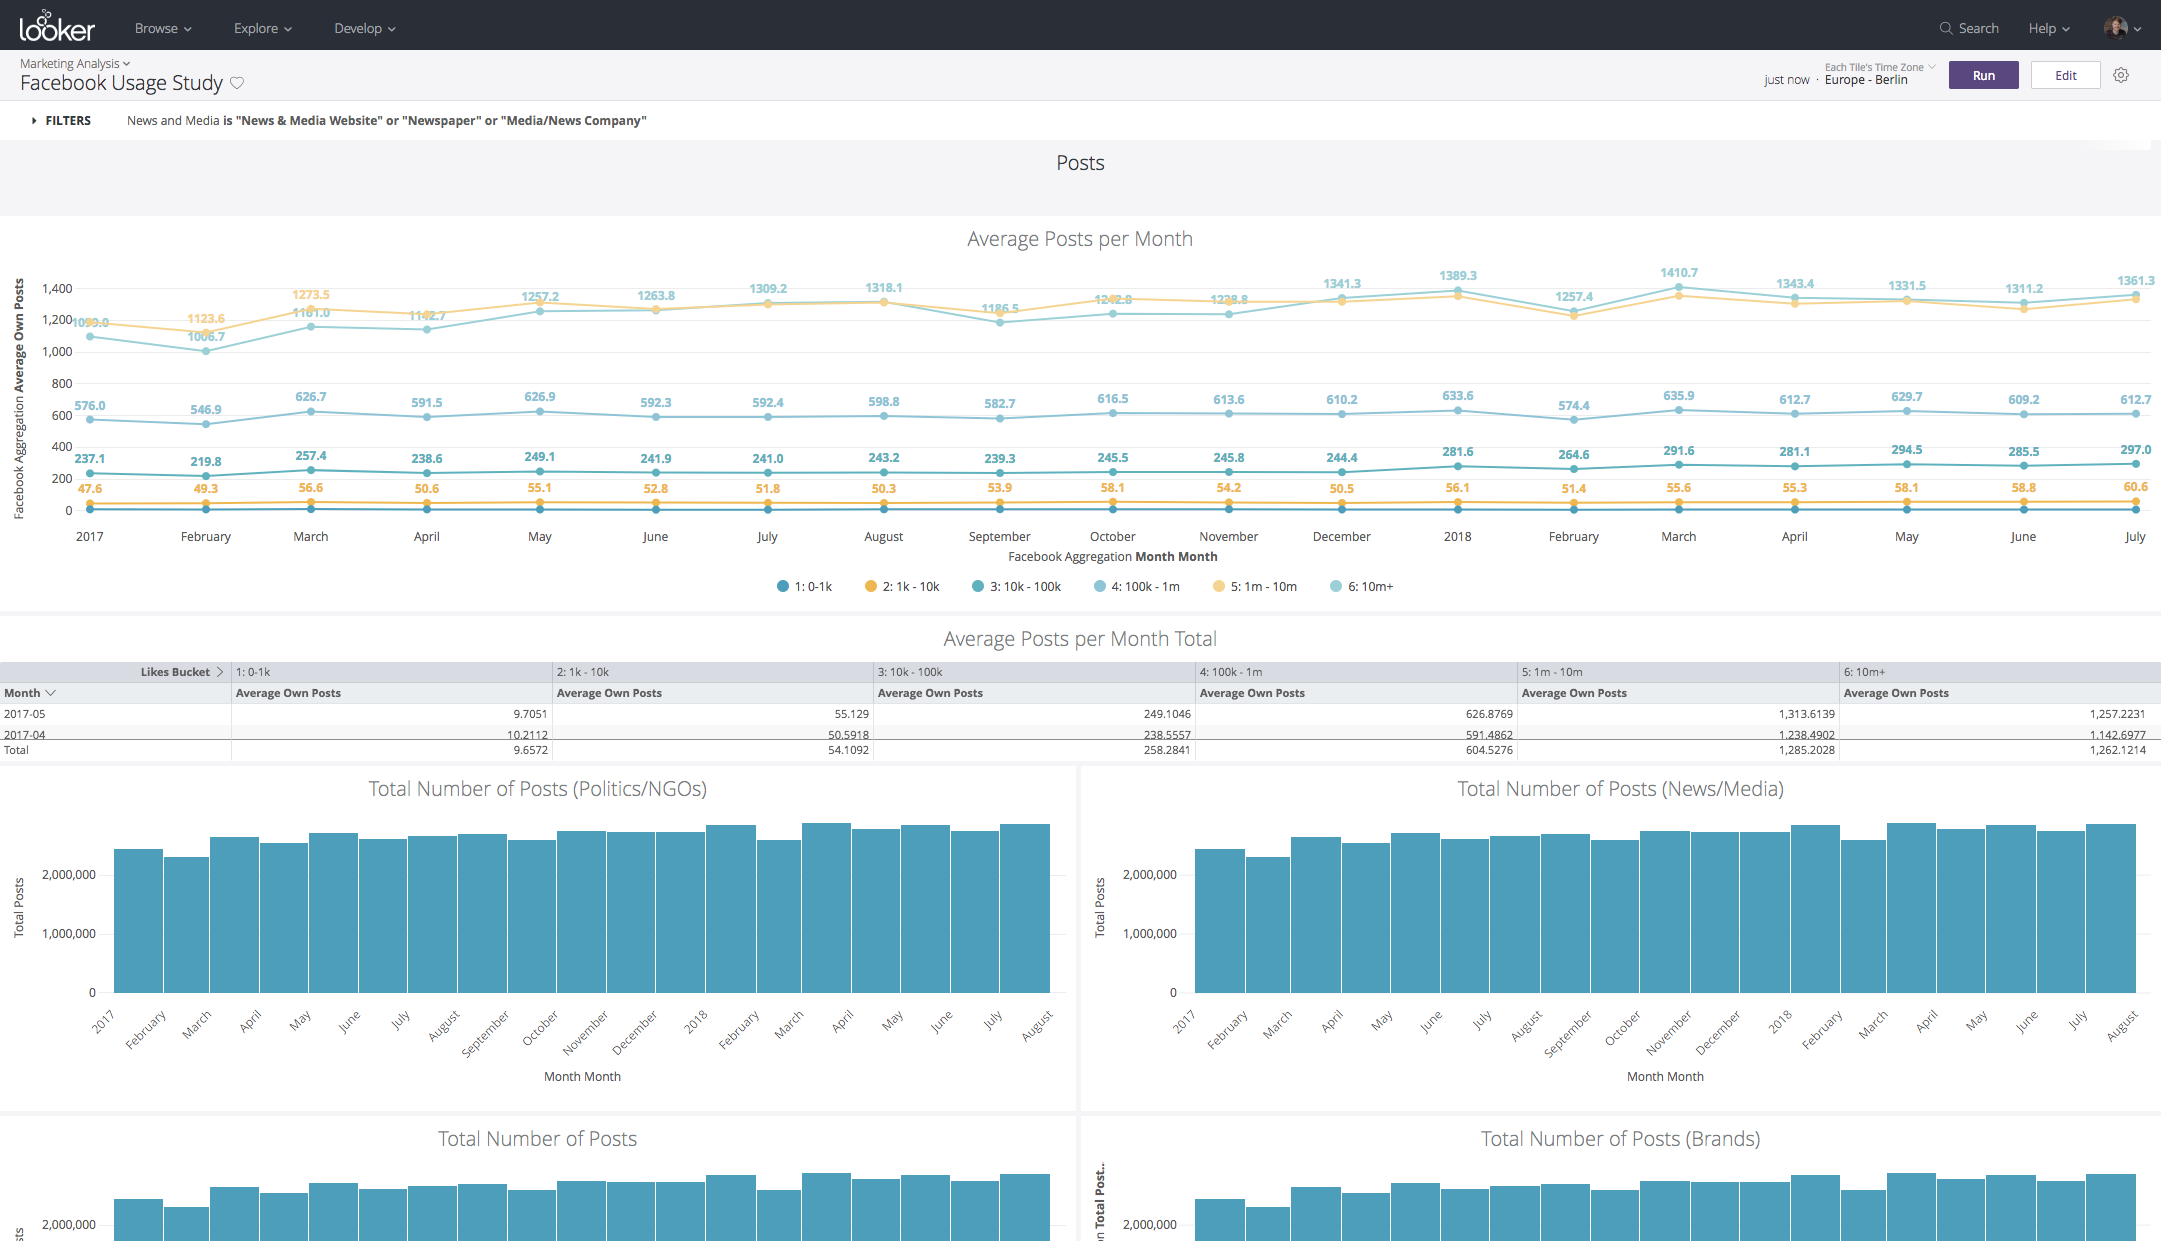Image resolution: width=2161 pixels, height=1241 pixels.
Task: Click the Run button
Action: [x=1983, y=75]
